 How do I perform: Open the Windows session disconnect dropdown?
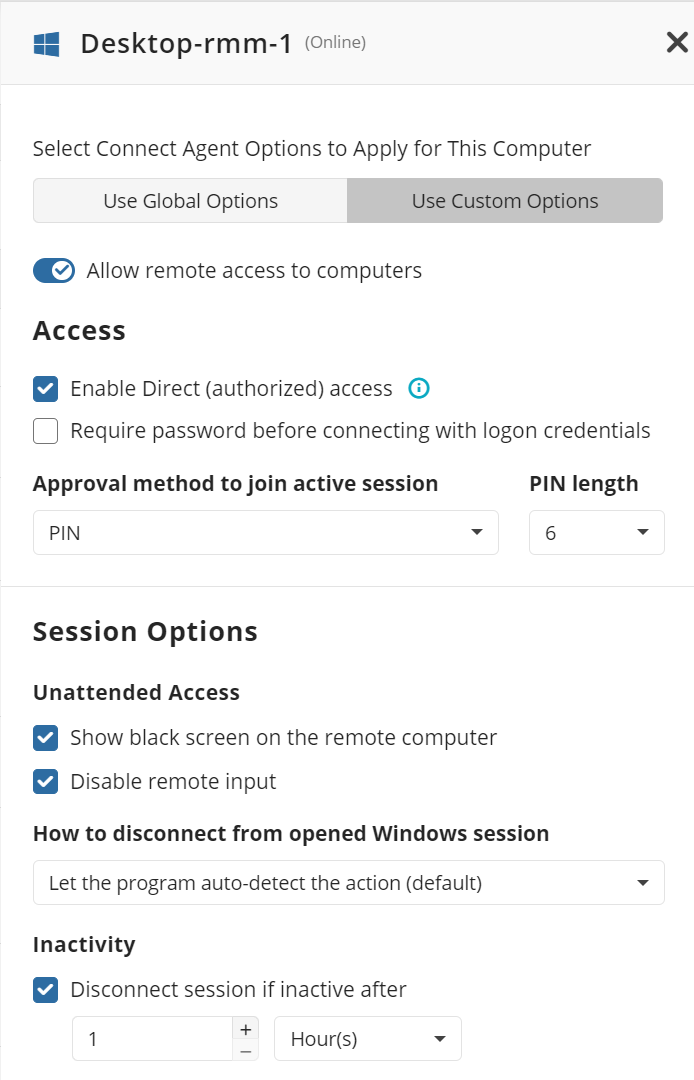pos(348,882)
